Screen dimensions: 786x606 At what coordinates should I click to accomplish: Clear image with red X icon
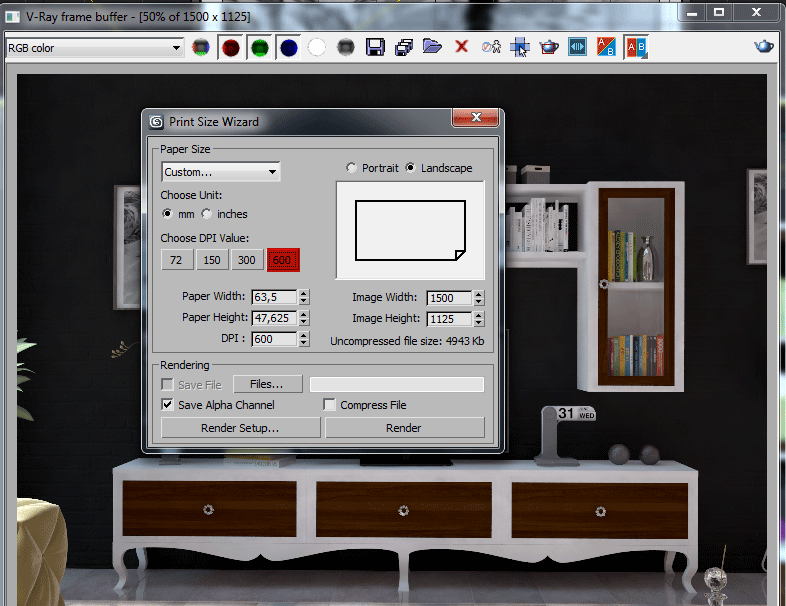[x=462, y=47]
